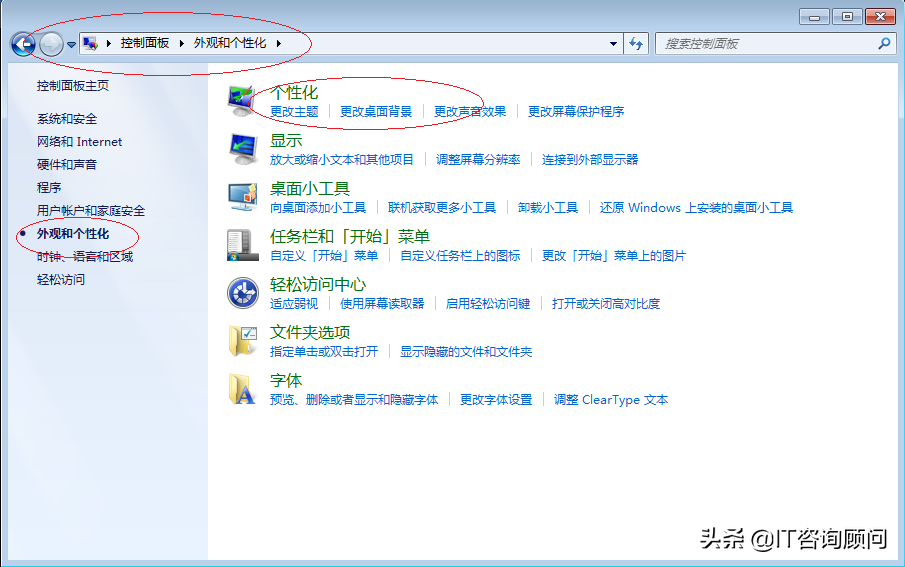Click 调整屏幕分辨率 link
905x567 pixels.
(478, 159)
